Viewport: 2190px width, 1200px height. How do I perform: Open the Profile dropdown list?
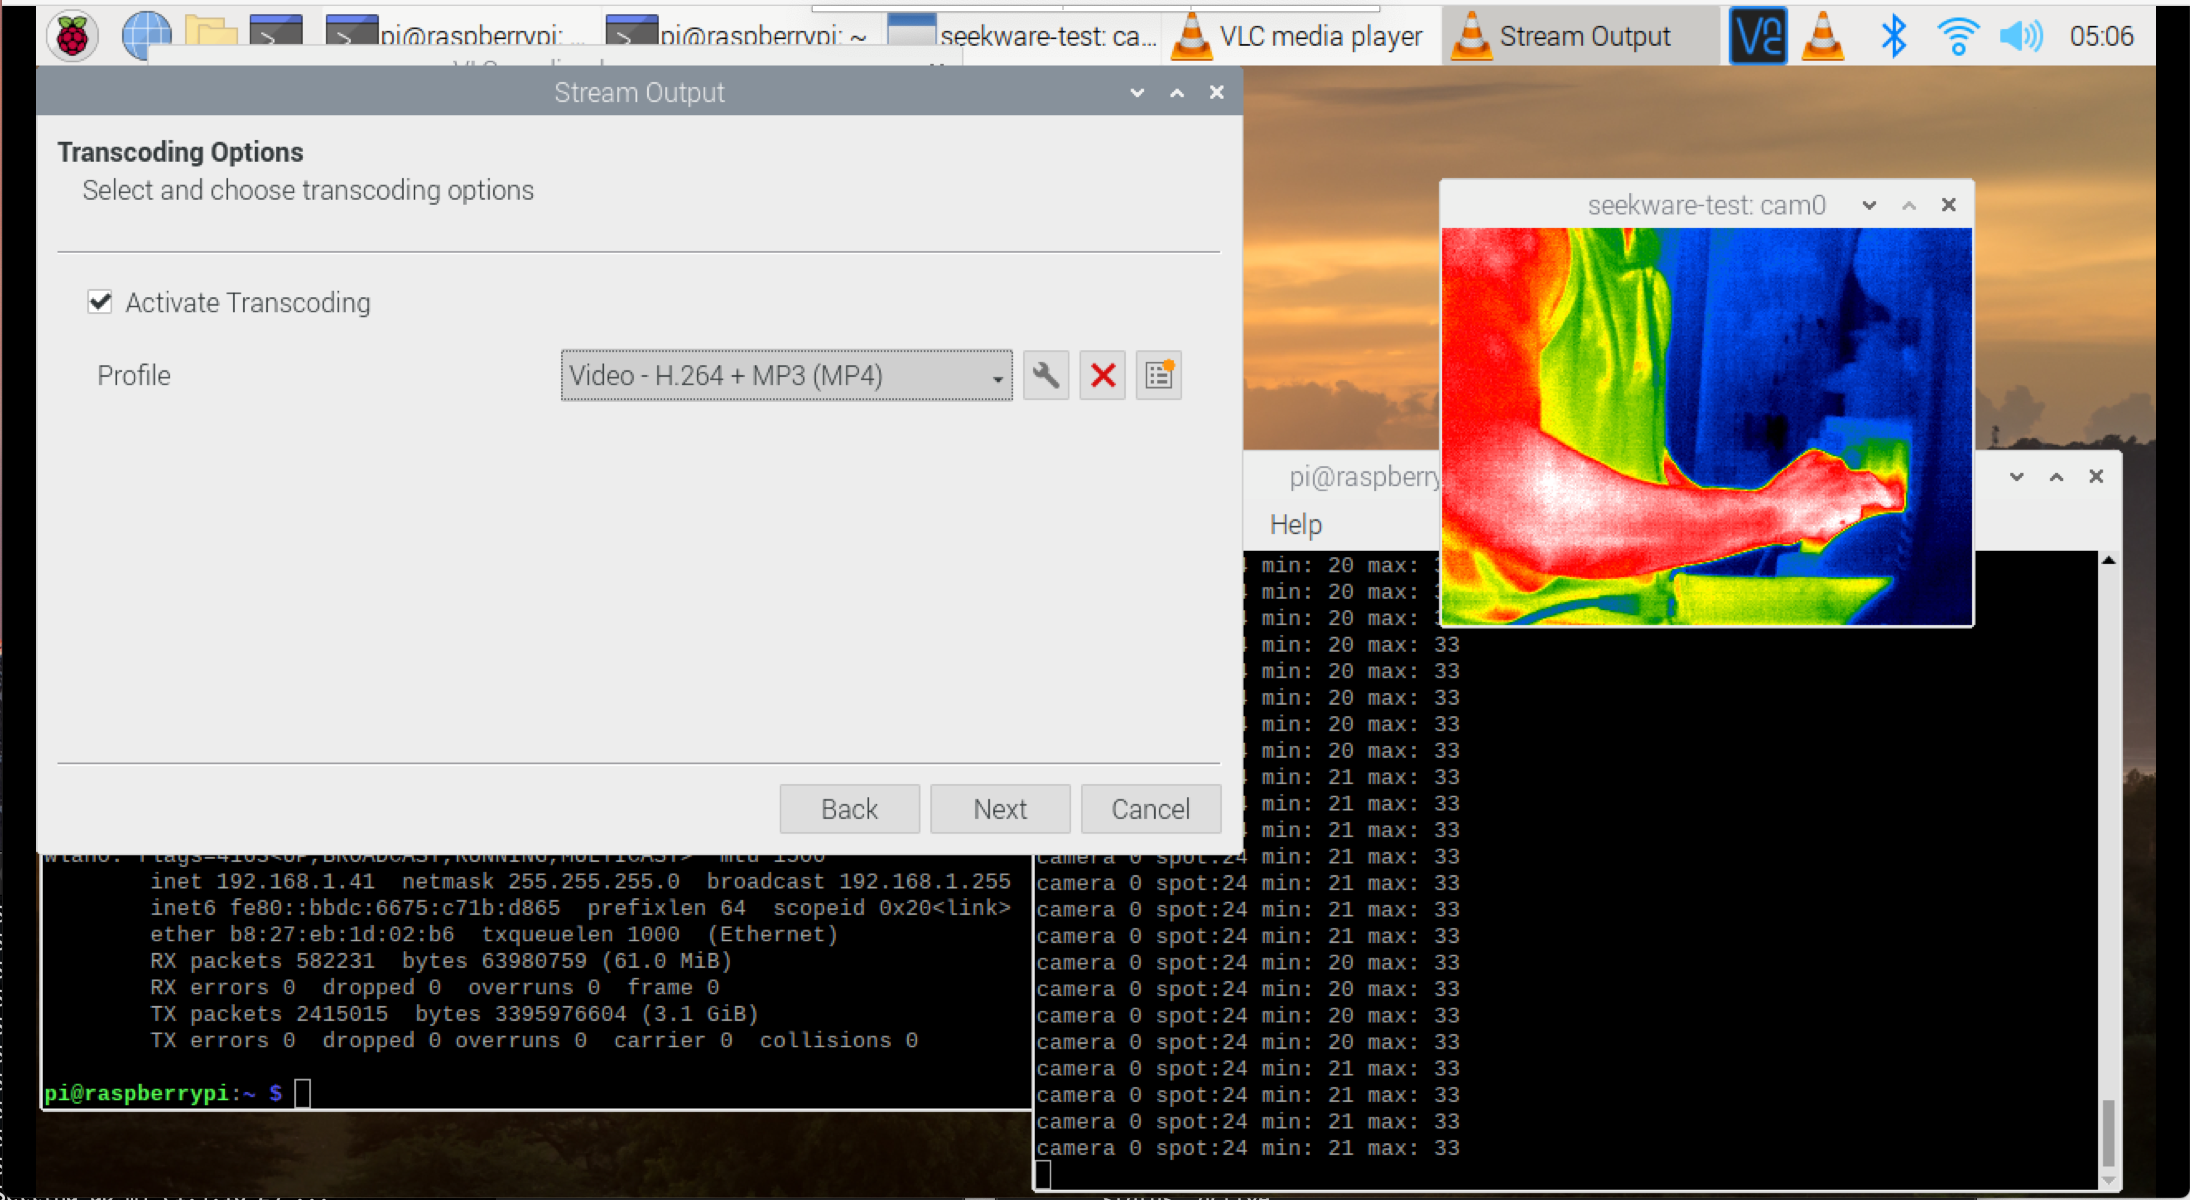pyautogui.click(x=786, y=376)
